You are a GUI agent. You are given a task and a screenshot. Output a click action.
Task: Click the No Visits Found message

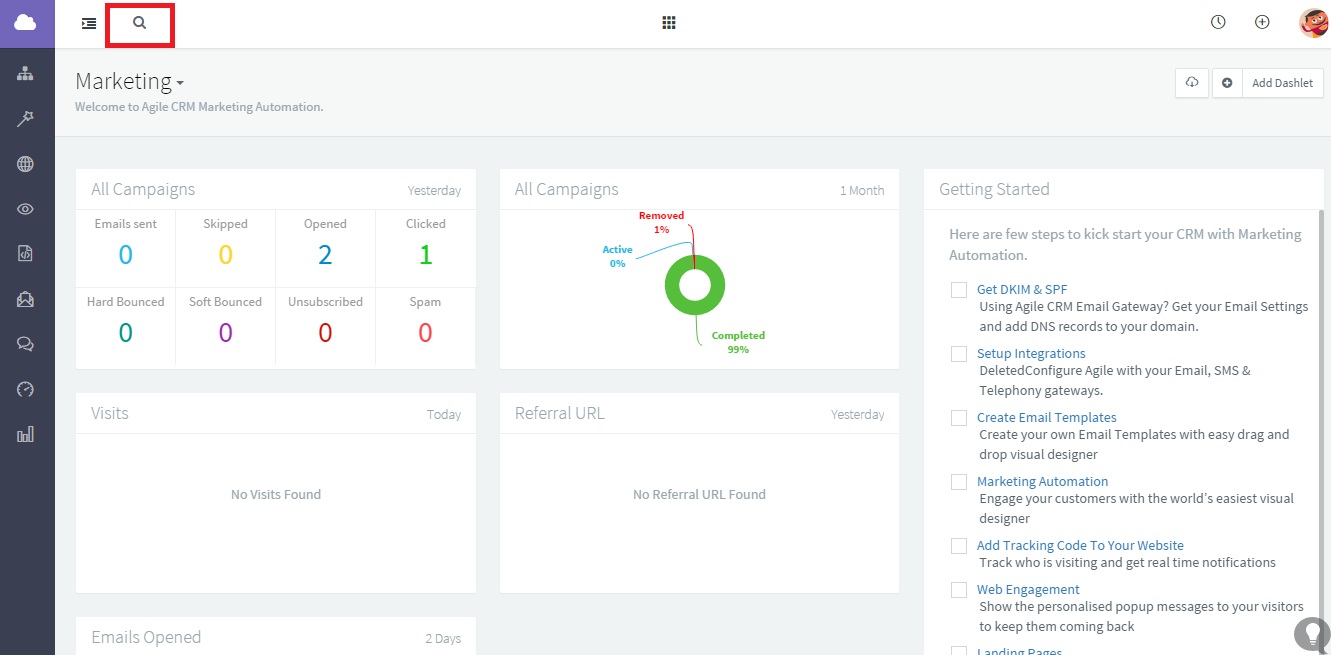pyautogui.click(x=276, y=494)
